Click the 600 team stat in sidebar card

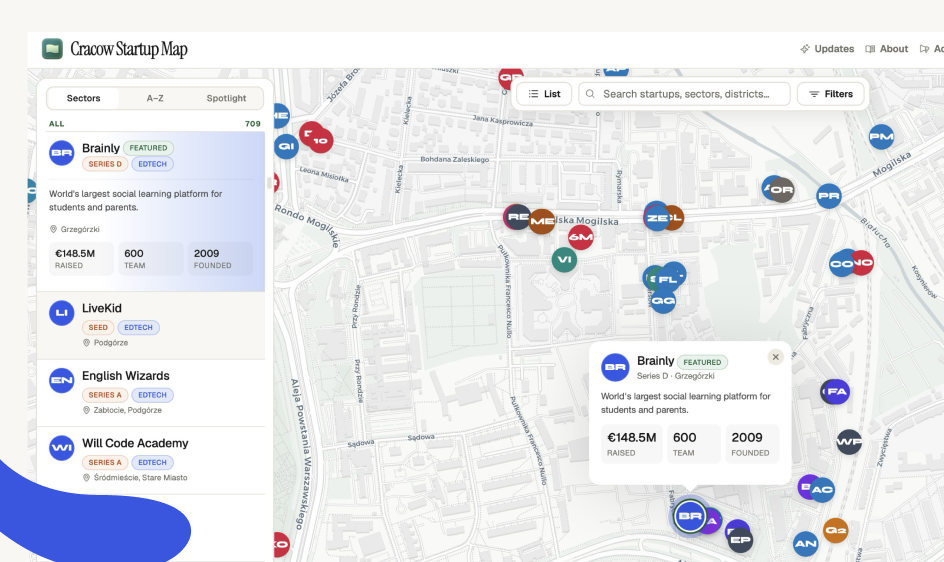(x=151, y=259)
